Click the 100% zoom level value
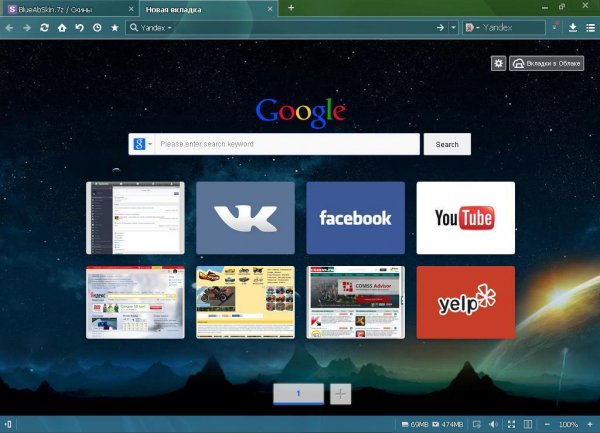 [x=568, y=424]
